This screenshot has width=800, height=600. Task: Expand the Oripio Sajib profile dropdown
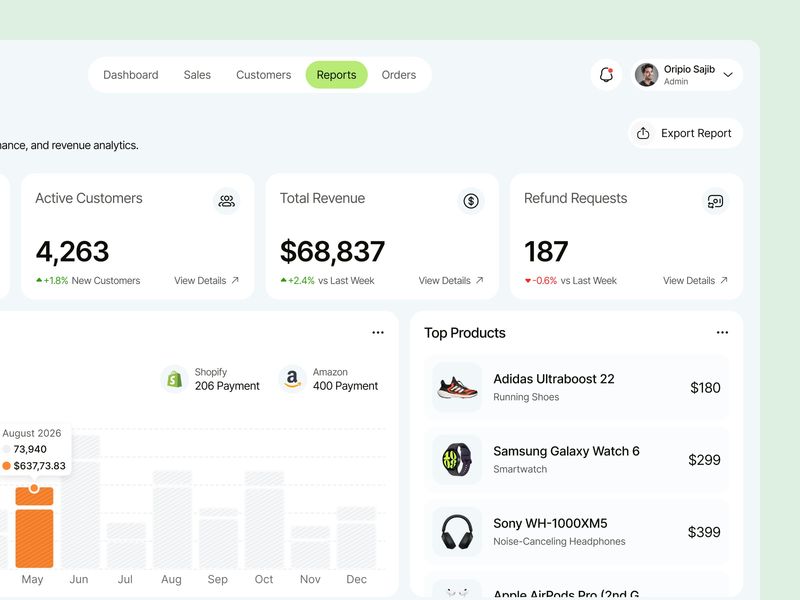coord(729,74)
